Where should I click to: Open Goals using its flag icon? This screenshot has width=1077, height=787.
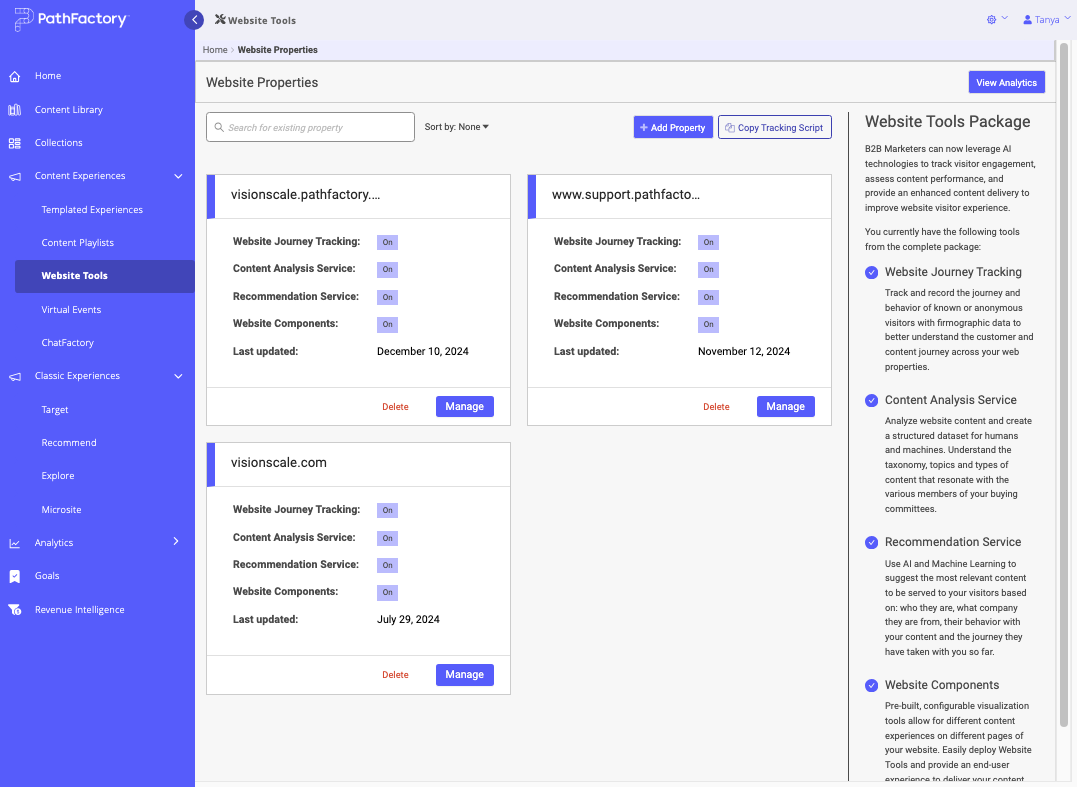coord(14,575)
